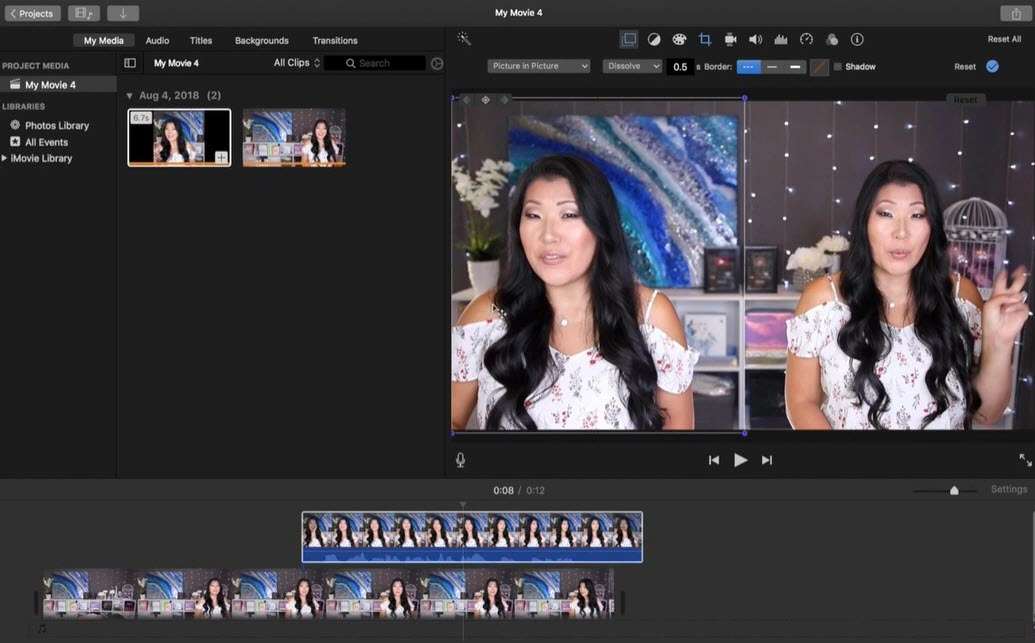This screenshot has height=643, width=1035.
Task: Open timeline Settings
Action: (1009, 489)
